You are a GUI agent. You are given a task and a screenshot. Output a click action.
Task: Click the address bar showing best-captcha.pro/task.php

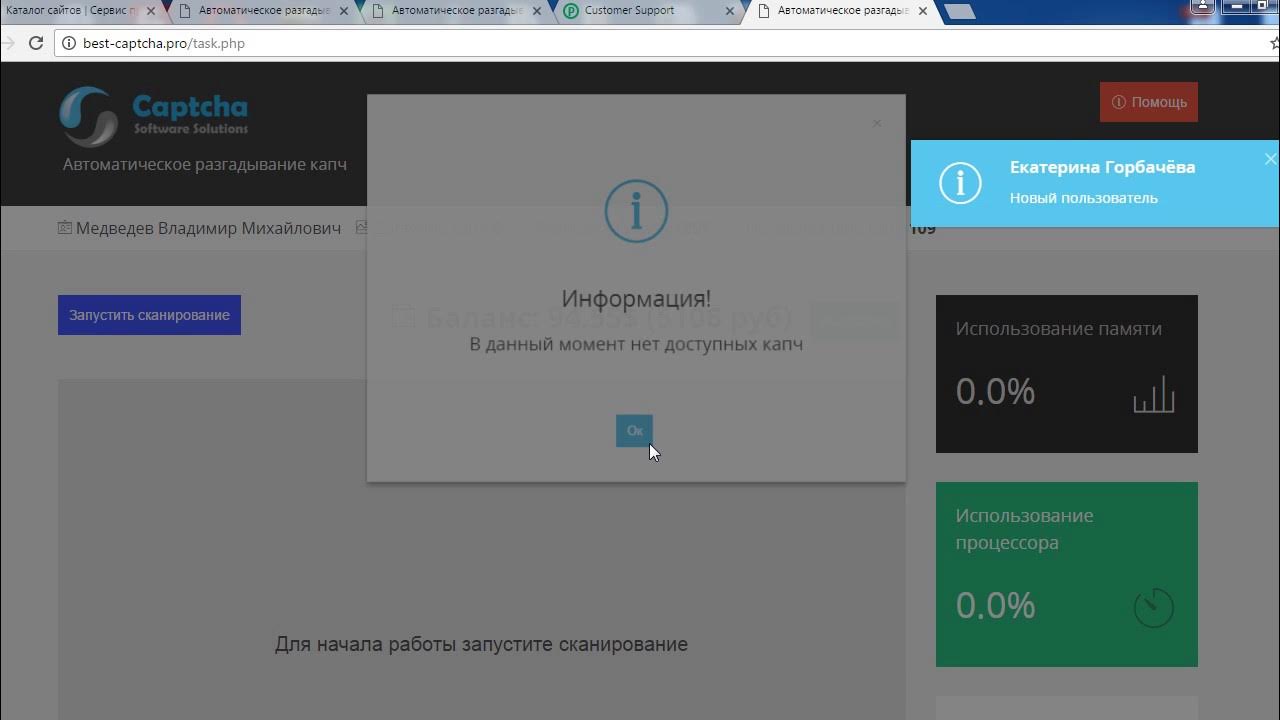point(660,43)
